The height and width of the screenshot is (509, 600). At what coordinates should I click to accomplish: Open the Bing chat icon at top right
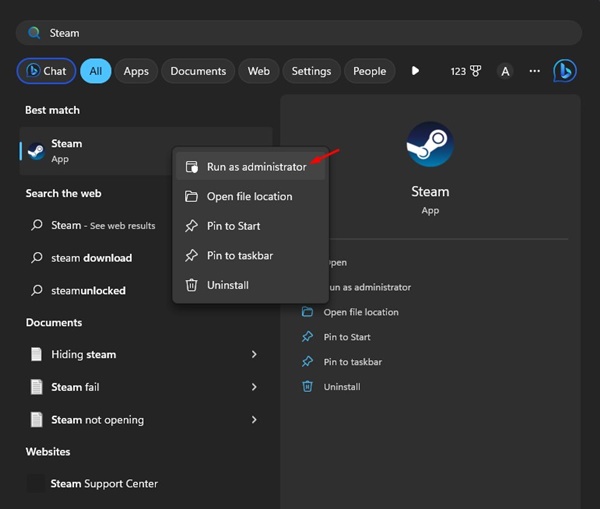click(565, 71)
